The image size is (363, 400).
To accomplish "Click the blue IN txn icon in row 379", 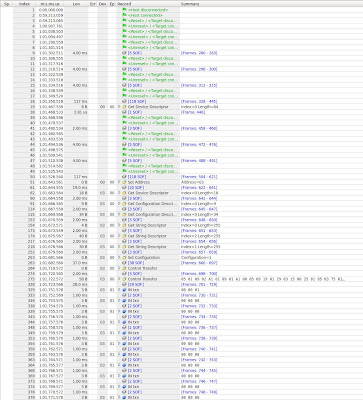I will point(124,397).
